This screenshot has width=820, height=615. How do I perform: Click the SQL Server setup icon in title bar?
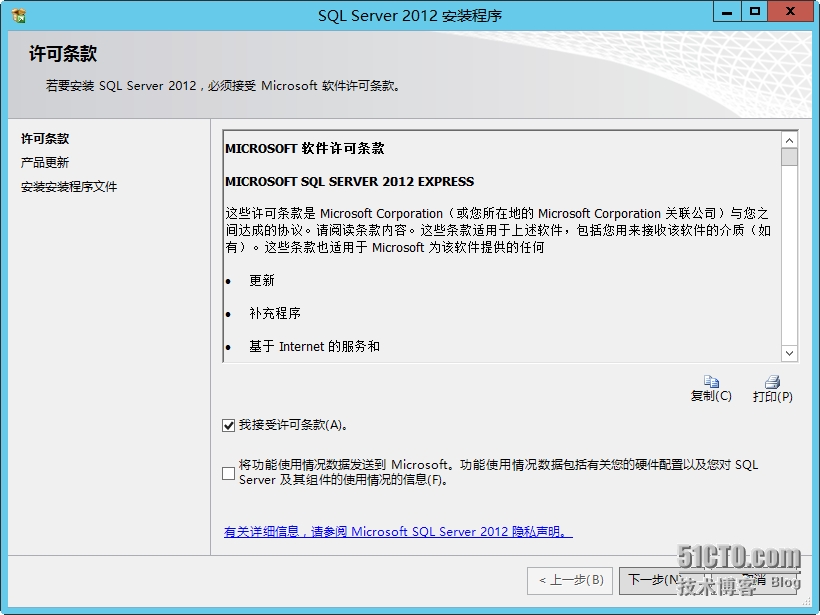19,16
